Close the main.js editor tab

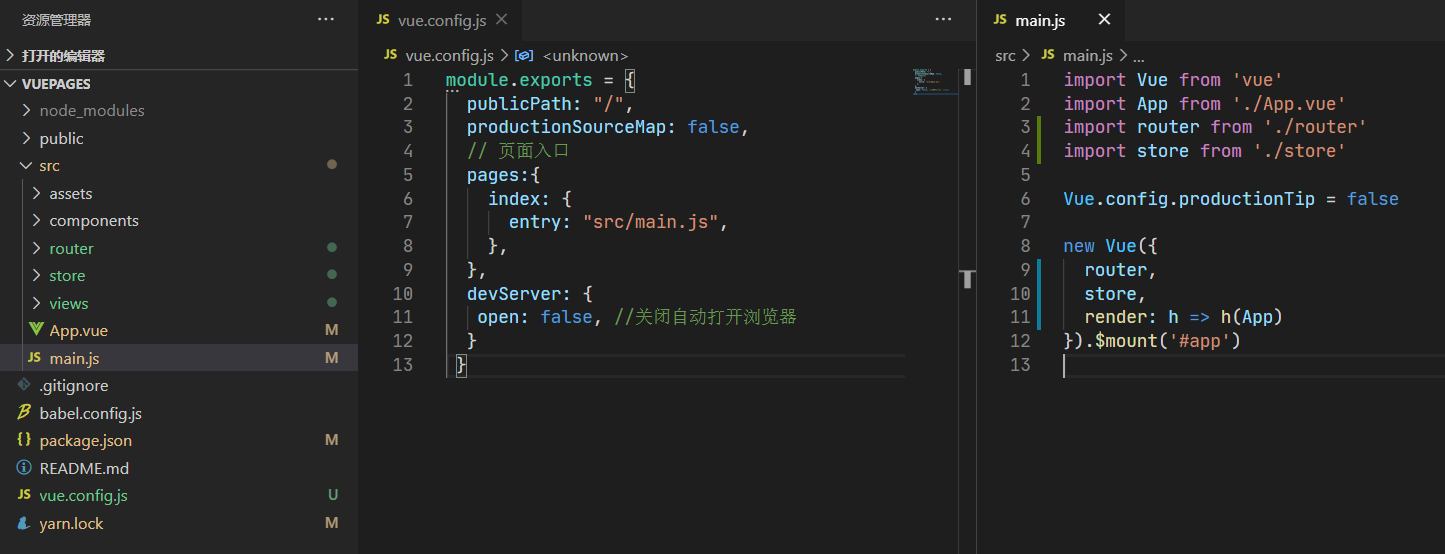[1104, 19]
